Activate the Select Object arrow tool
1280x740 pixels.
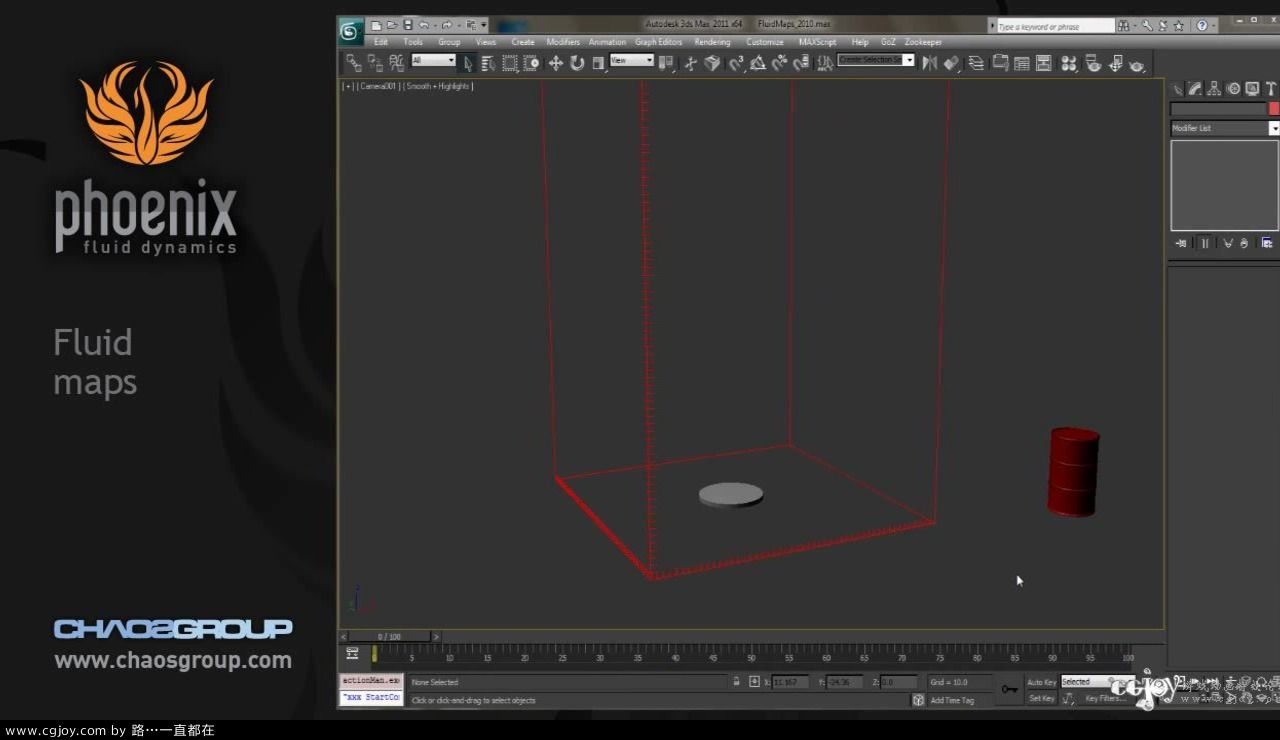pyautogui.click(x=467, y=63)
